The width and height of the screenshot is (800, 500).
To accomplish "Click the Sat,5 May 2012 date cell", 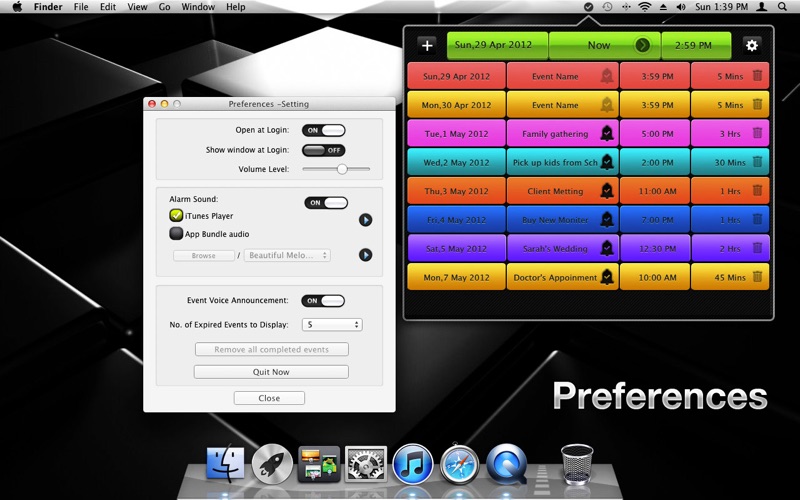I will click(457, 248).
